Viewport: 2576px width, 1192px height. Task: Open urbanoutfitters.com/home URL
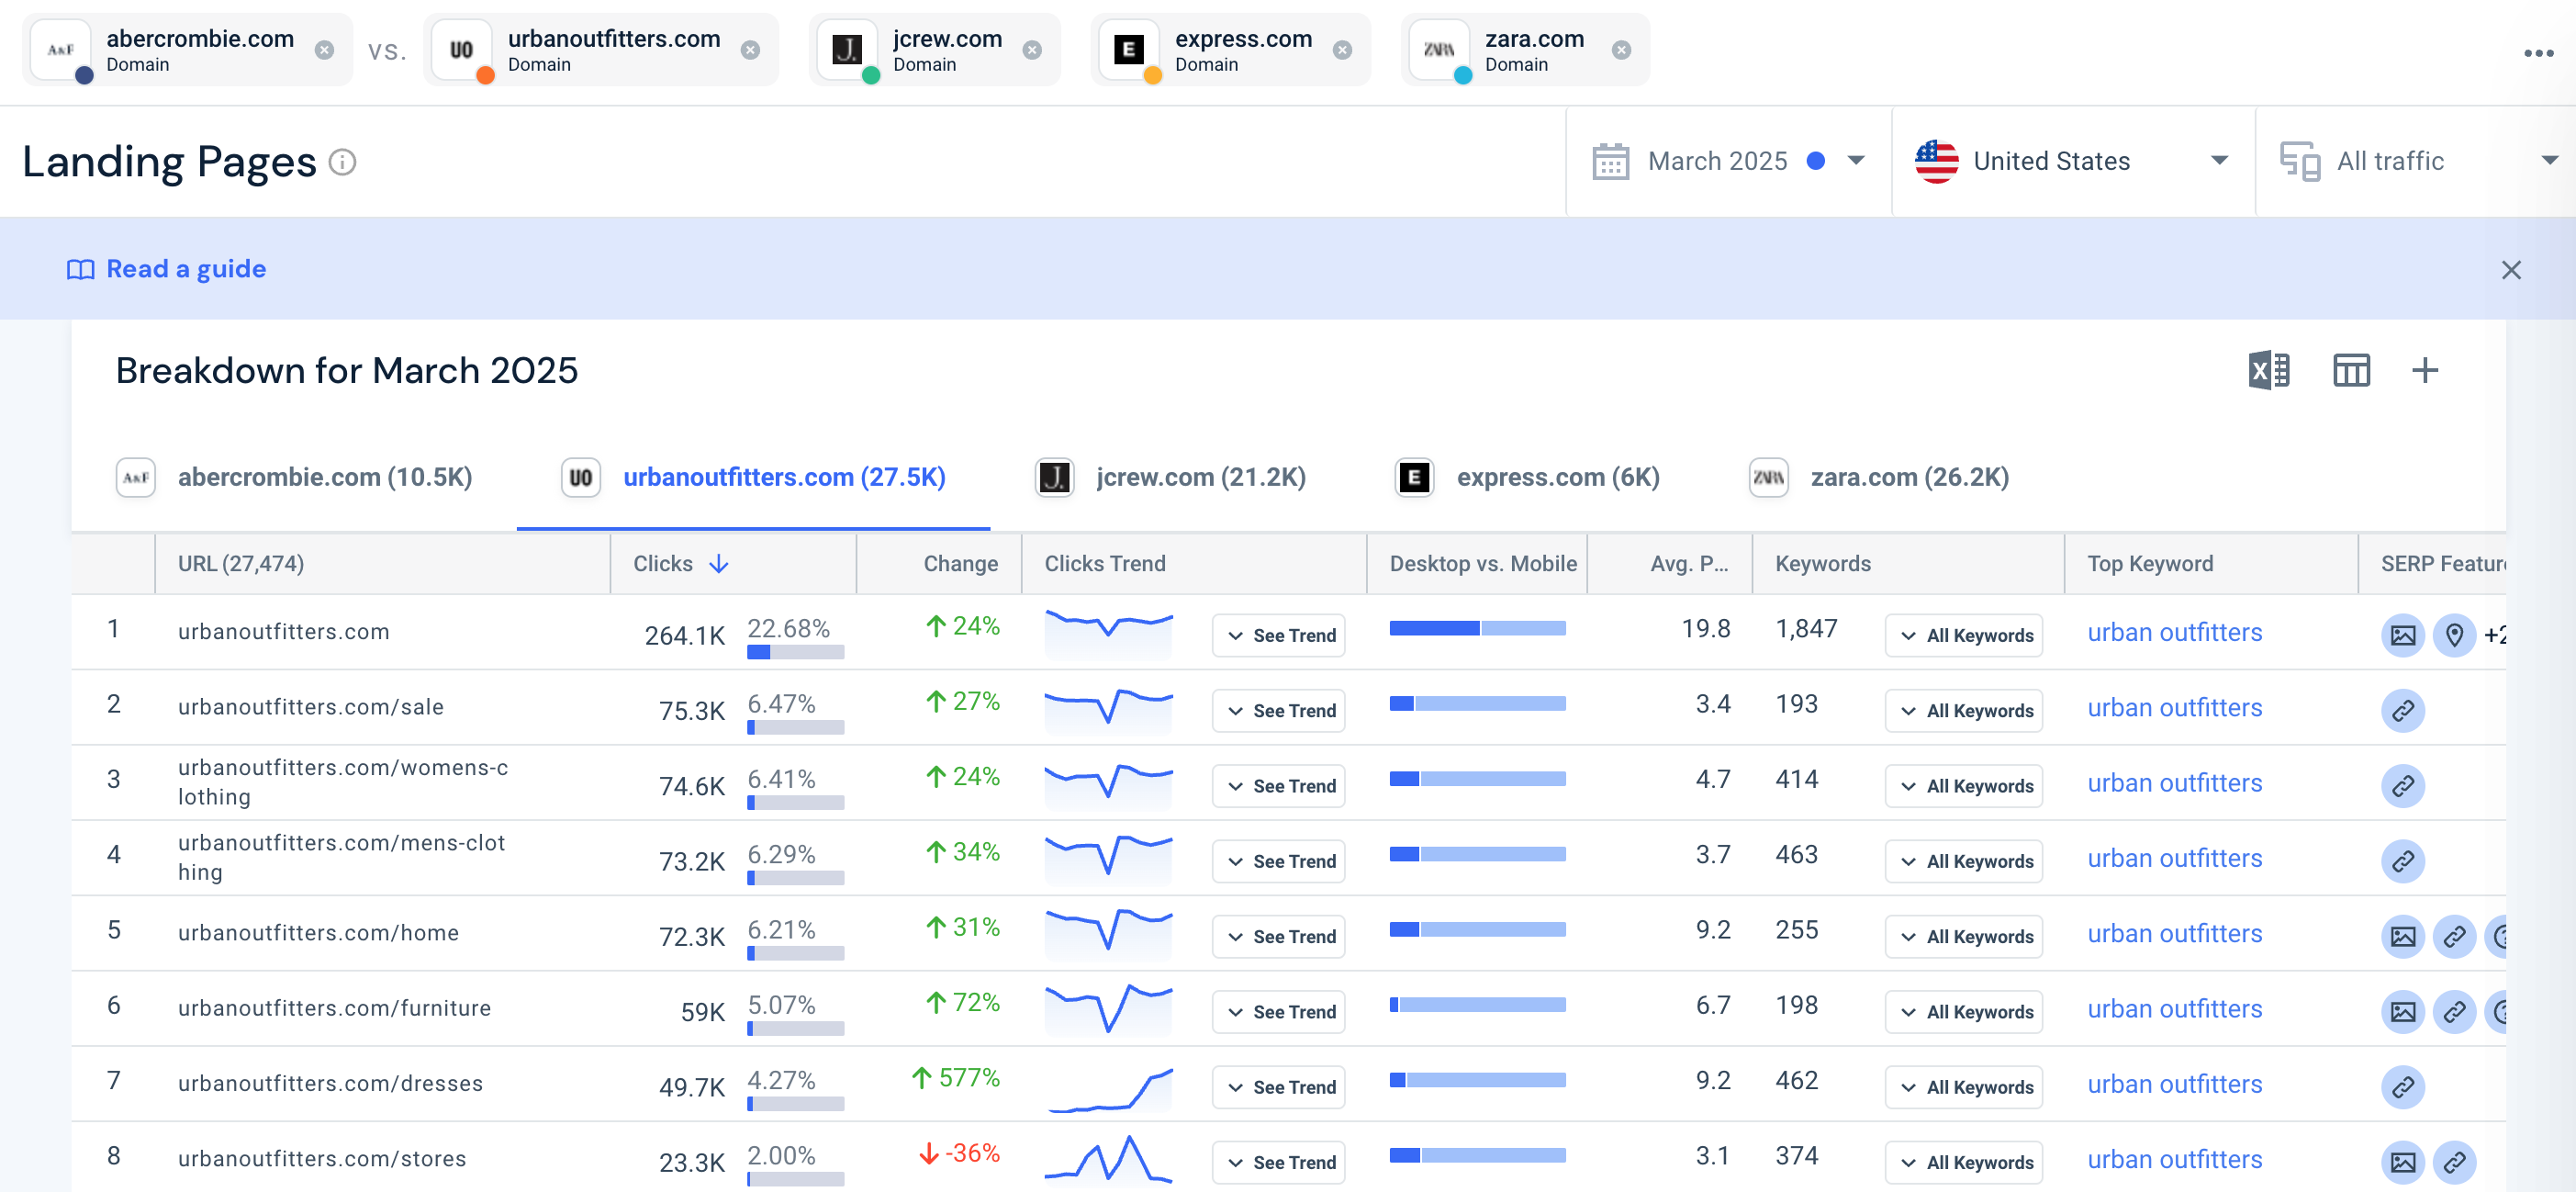(318, 933)
